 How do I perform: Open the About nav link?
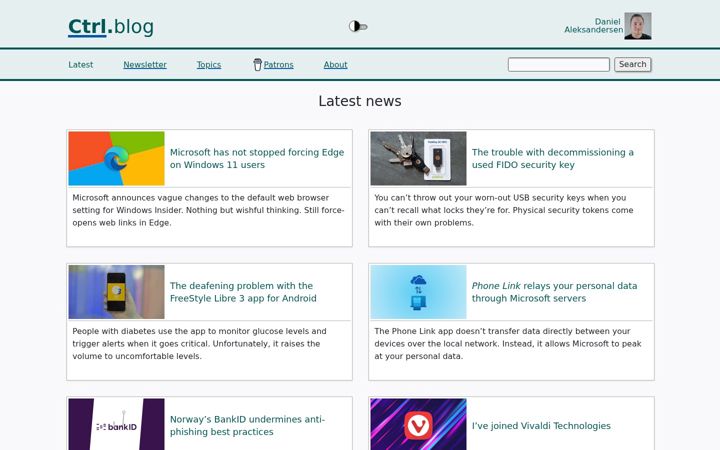pyautogui.click(x=336, y=65)
